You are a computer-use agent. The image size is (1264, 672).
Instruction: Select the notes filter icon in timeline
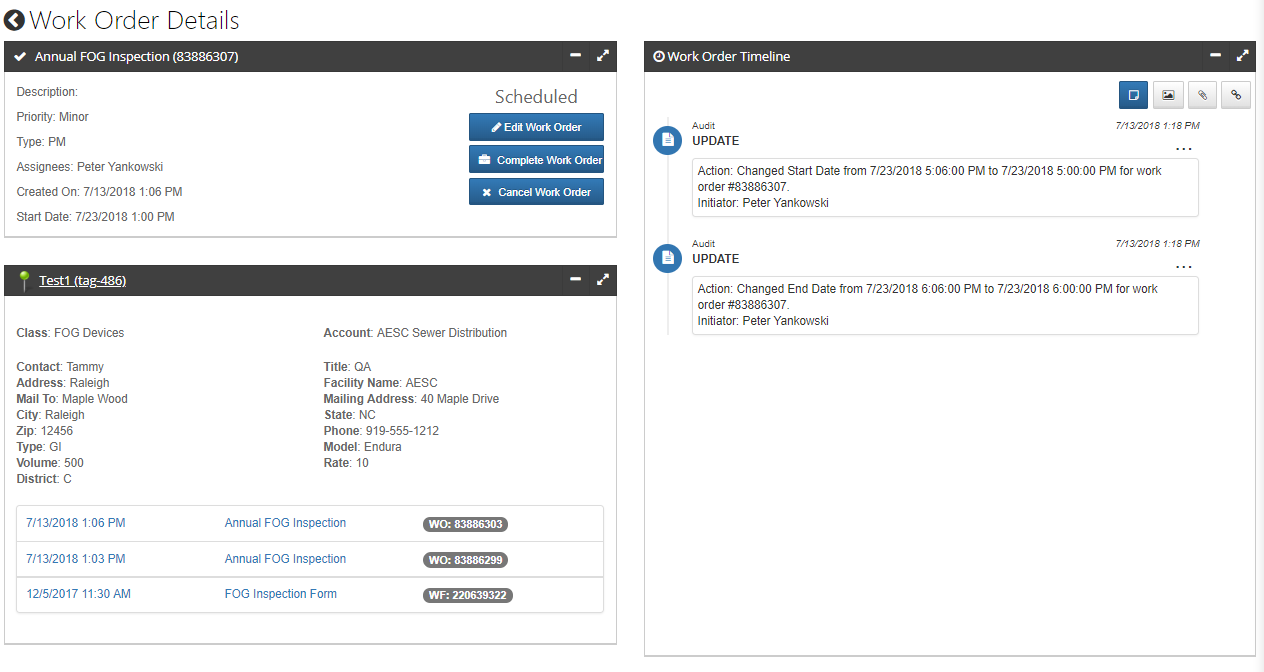pos(1133,95)
